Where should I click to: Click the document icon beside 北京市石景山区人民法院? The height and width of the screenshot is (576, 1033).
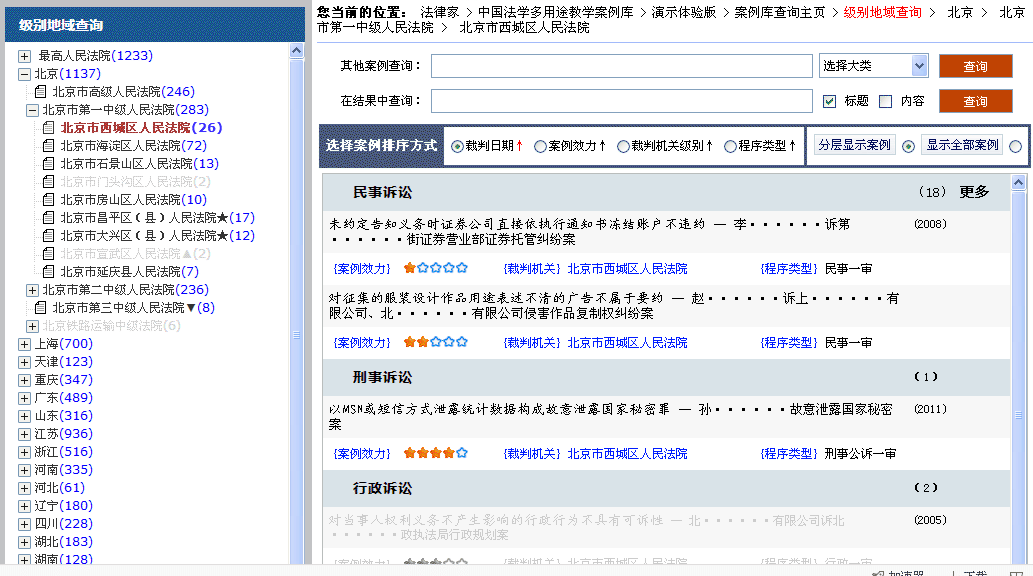(48, 163)
